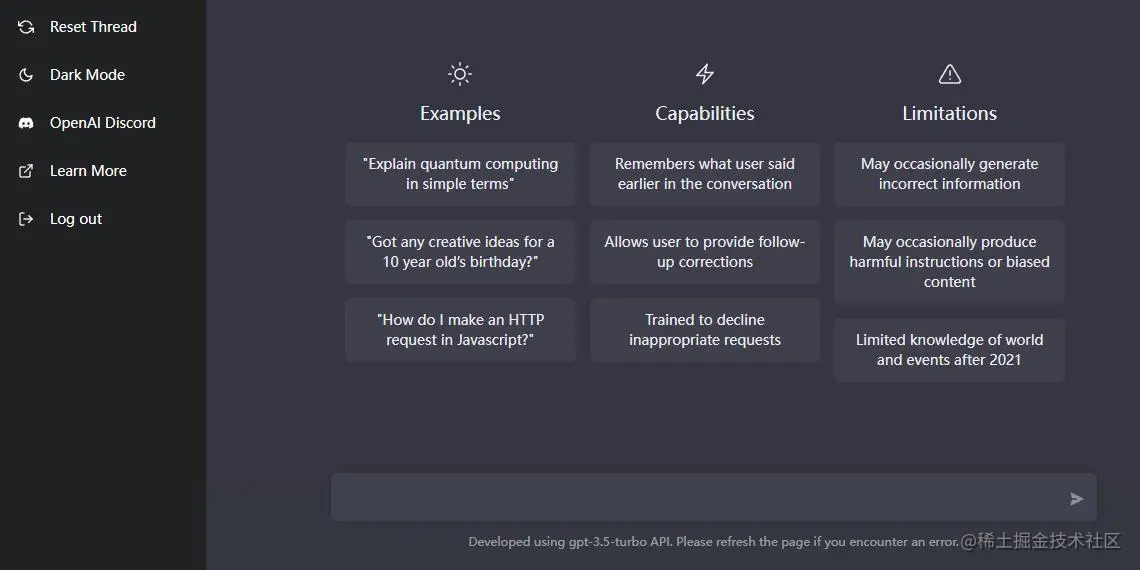Toggle Dark Mode in the sidebar
The width and height of the screenshot is (1140, 570).
click(x=87, y=75)
